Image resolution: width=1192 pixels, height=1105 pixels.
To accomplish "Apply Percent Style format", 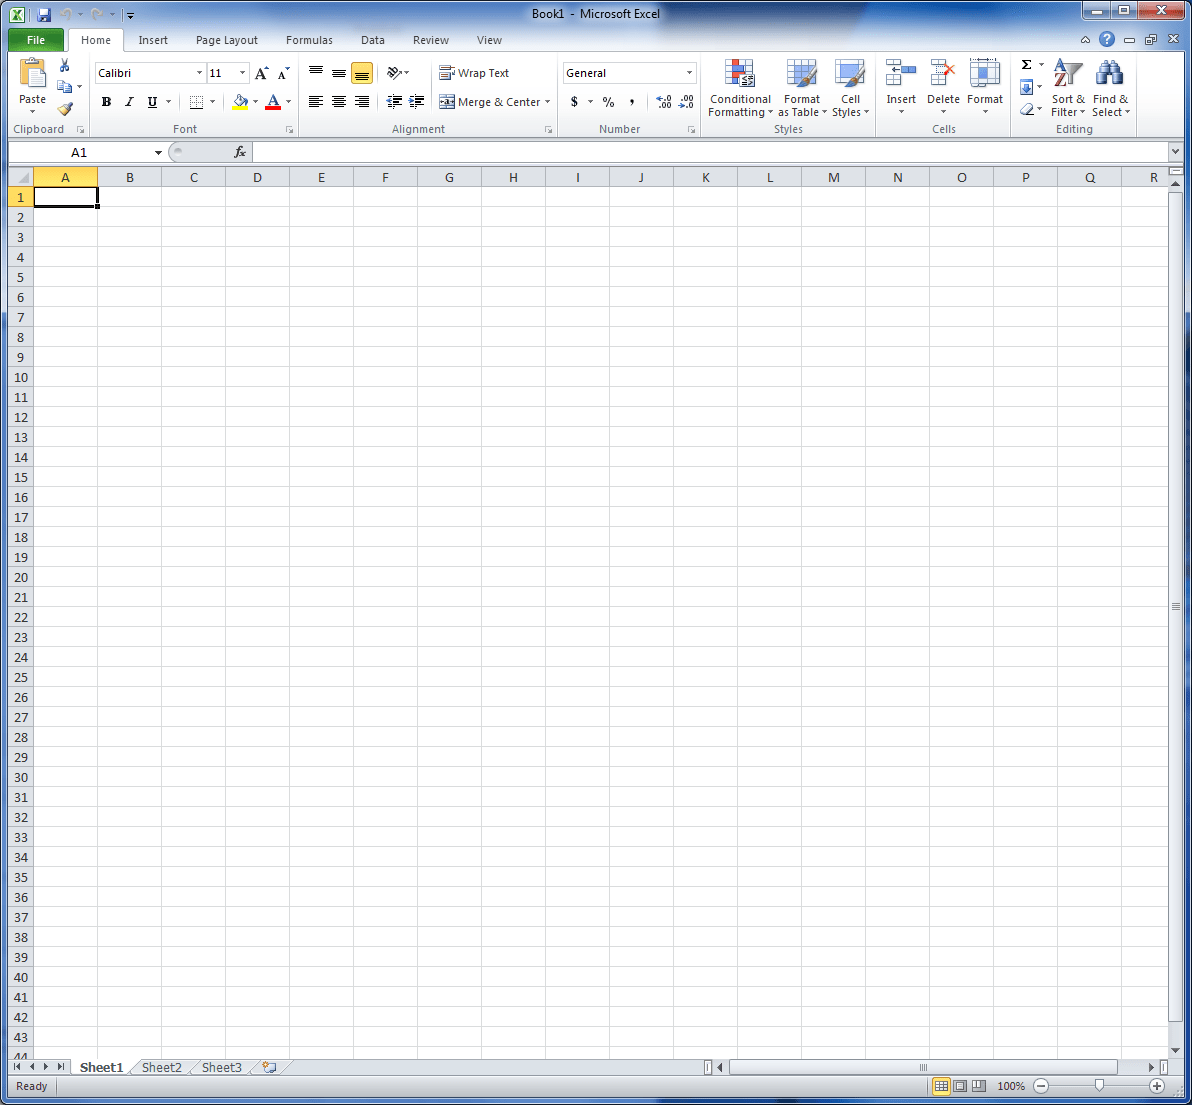I will click(x=608, y=102).
